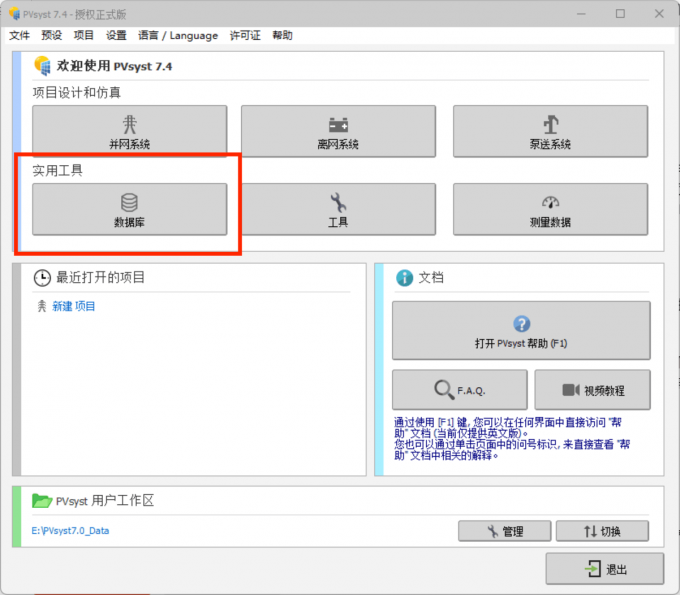Open the 数据库 database utilities

coord(130,209)
